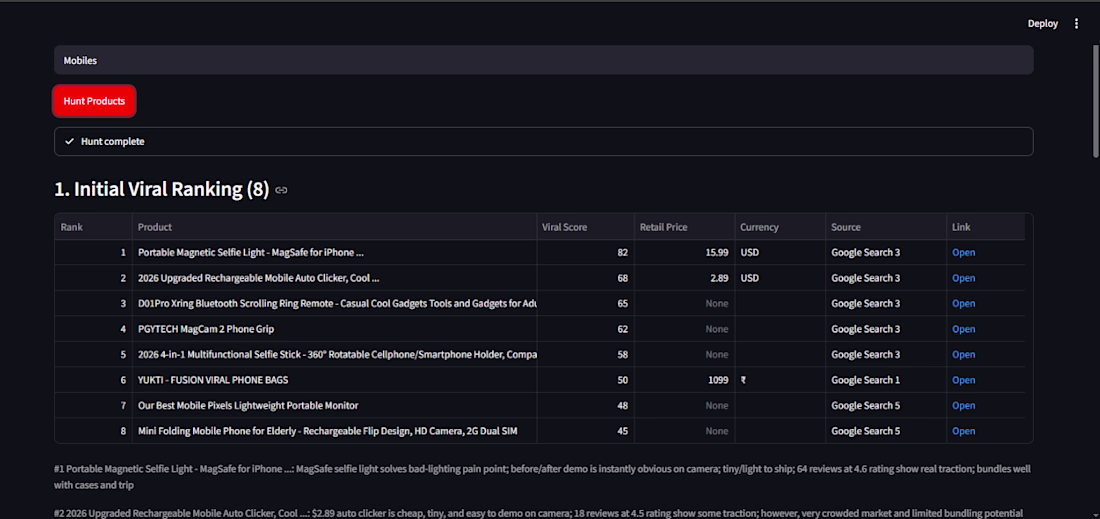Click the viral score 65 cell
This screenshot has height=519, width=1100.
(x=586, y=304)
